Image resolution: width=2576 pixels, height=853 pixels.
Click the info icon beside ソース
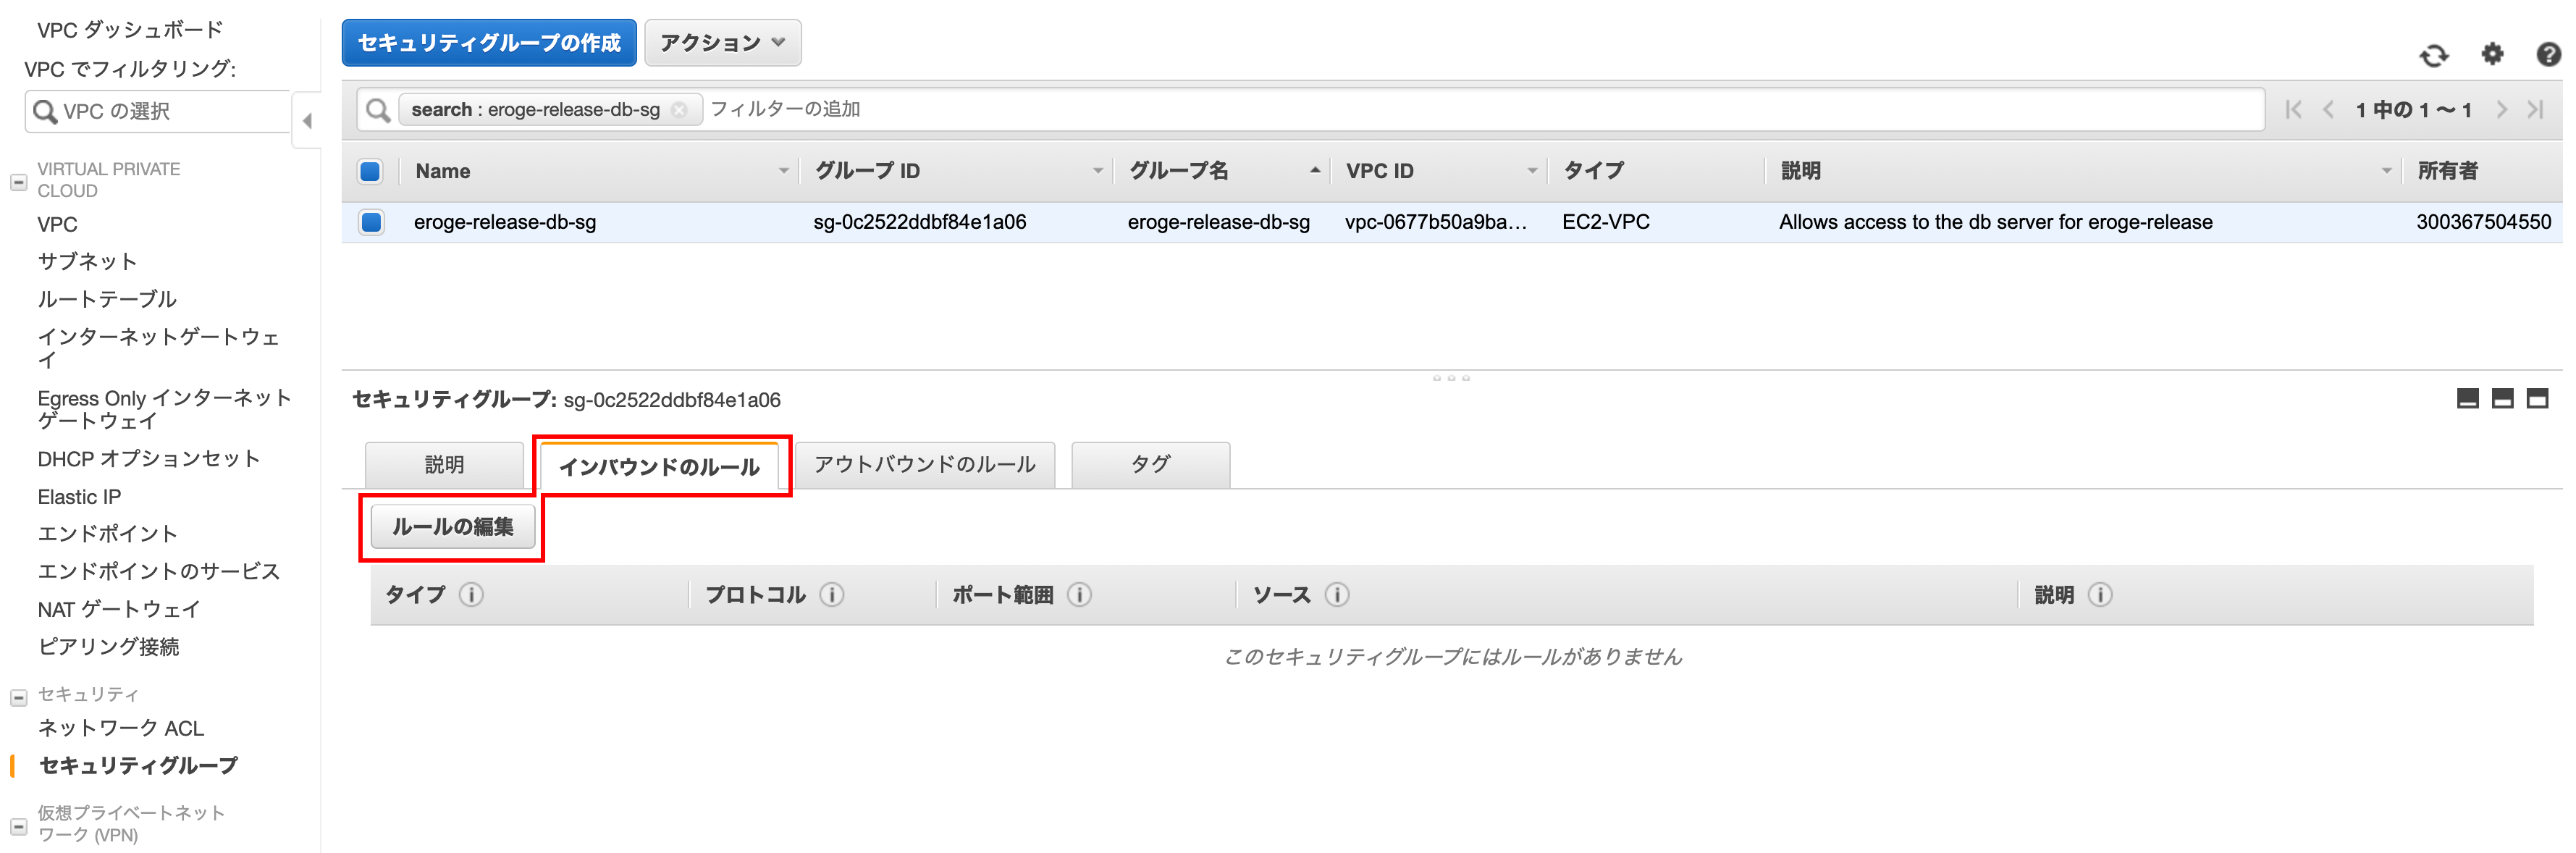point(1337,595)
